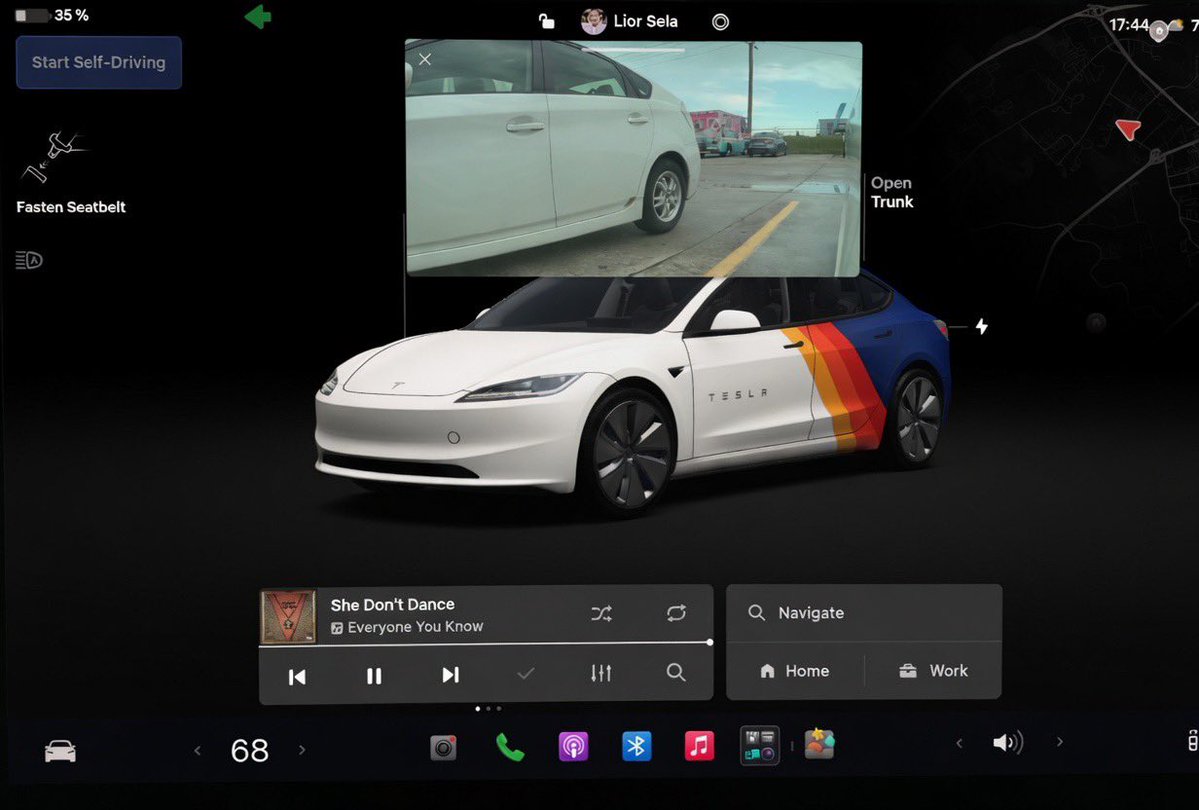Navigate to Home
The height and width of the screenshot is (810, 1199).
click(795, 671)
